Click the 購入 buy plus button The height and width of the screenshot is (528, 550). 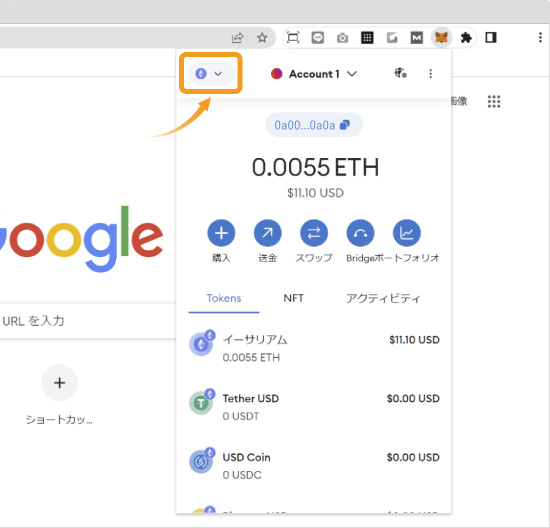pos(221,233)
